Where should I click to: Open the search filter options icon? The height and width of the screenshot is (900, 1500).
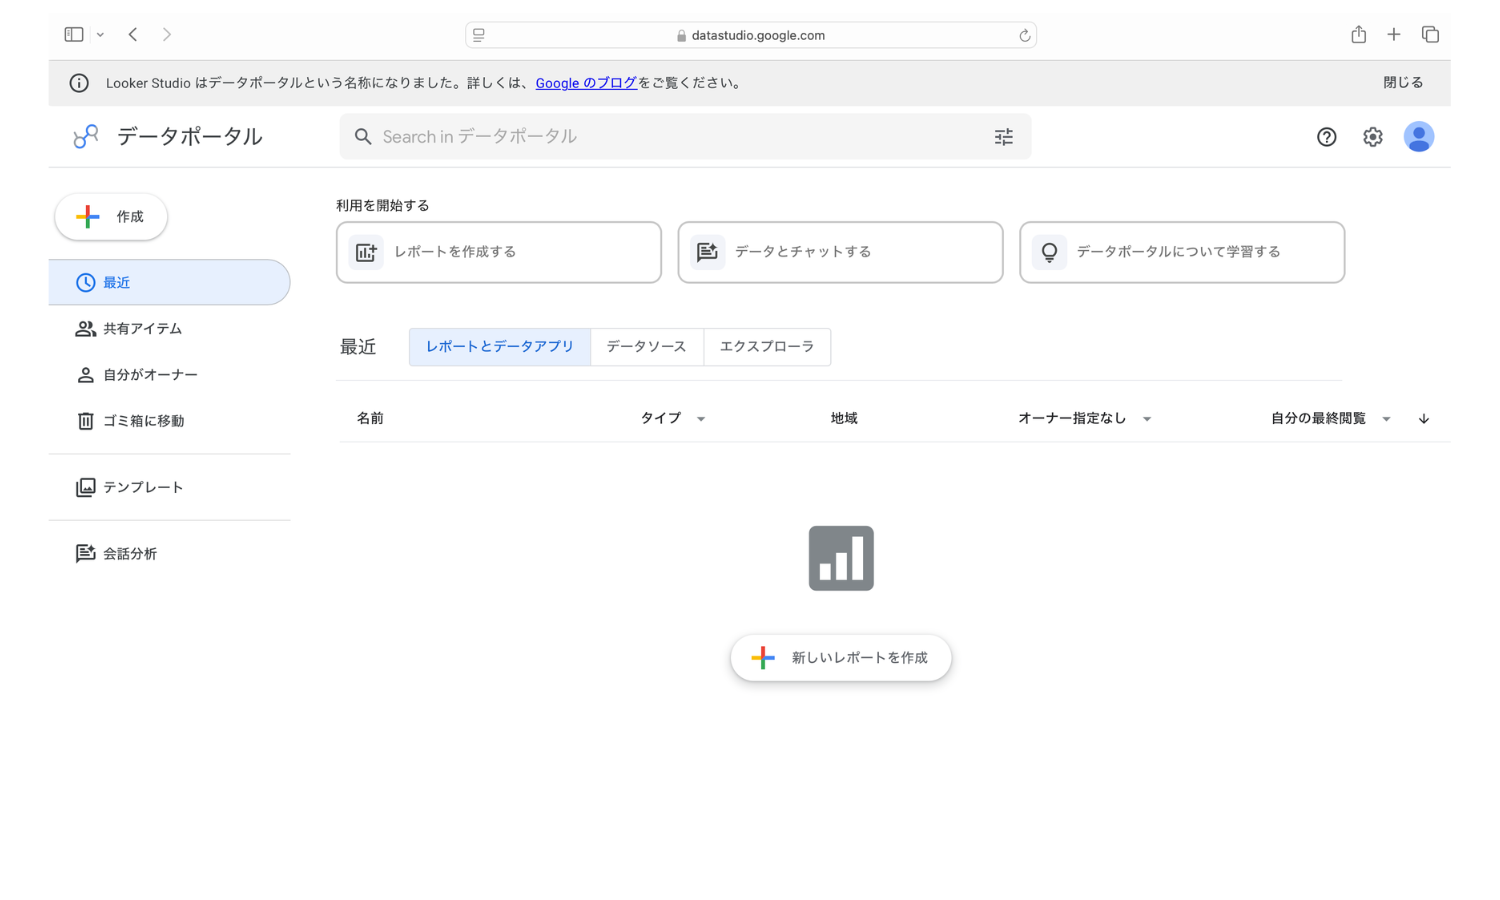point(1004,137)
